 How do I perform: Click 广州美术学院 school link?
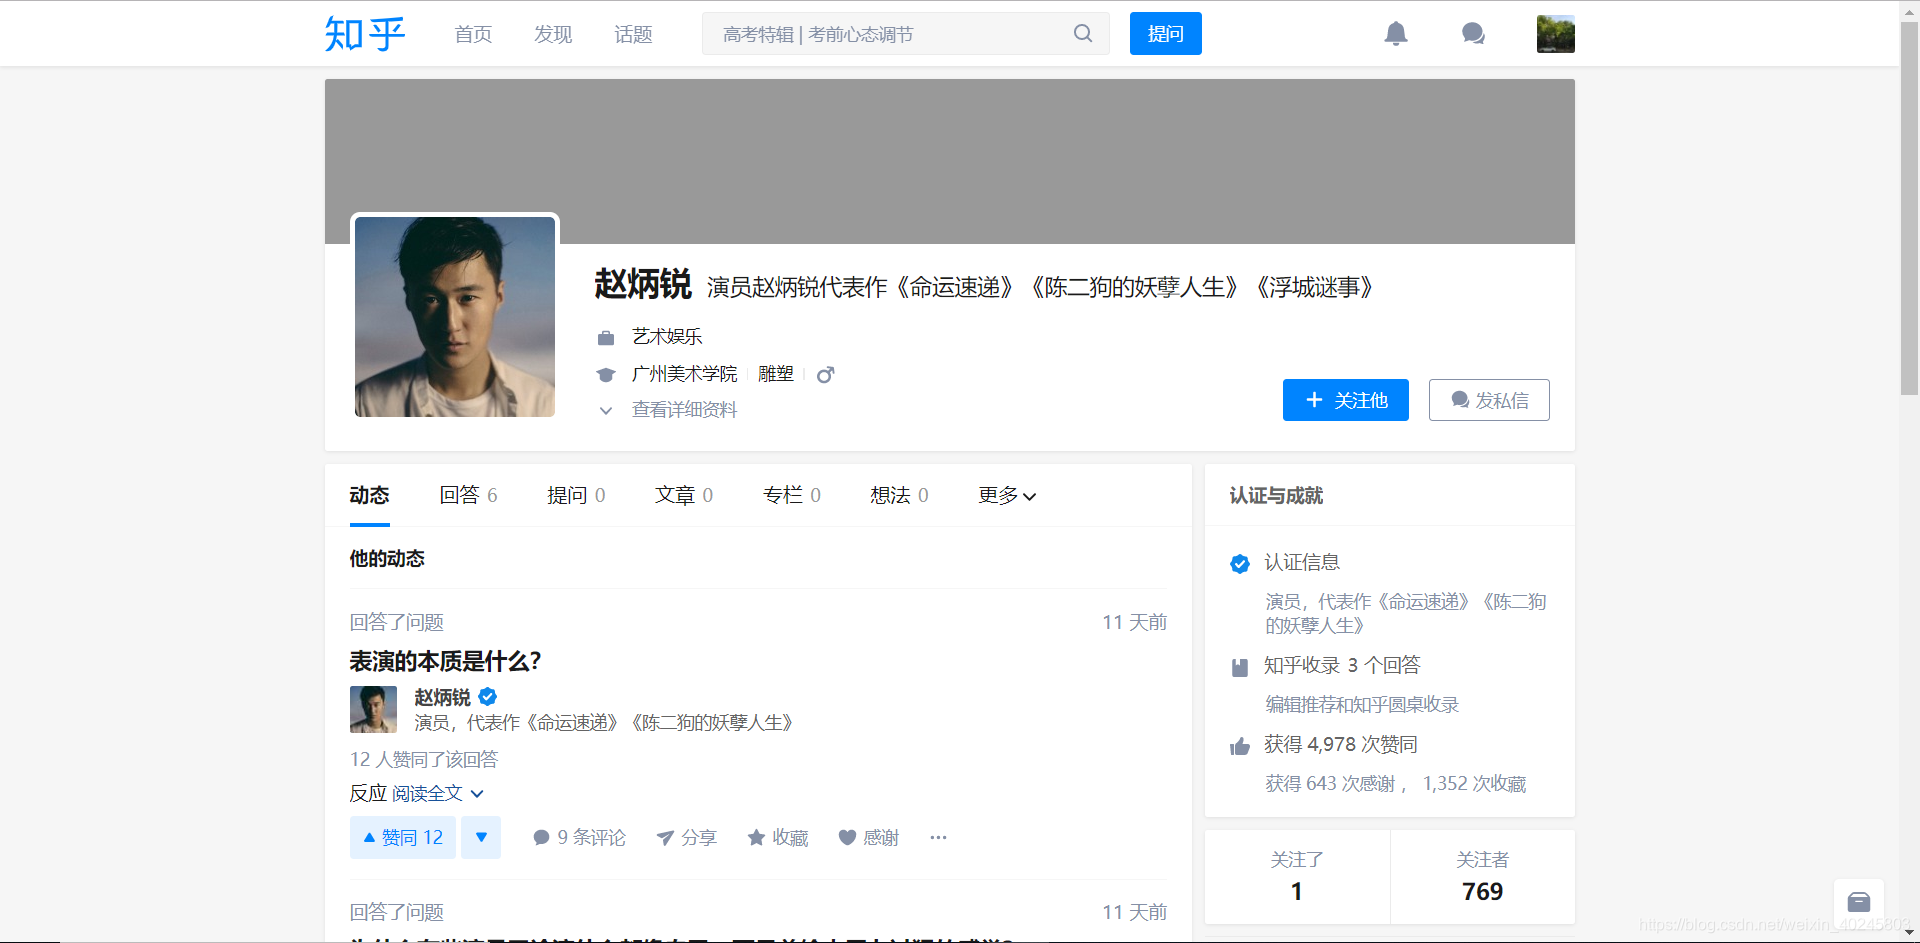(x=685, y=374)
